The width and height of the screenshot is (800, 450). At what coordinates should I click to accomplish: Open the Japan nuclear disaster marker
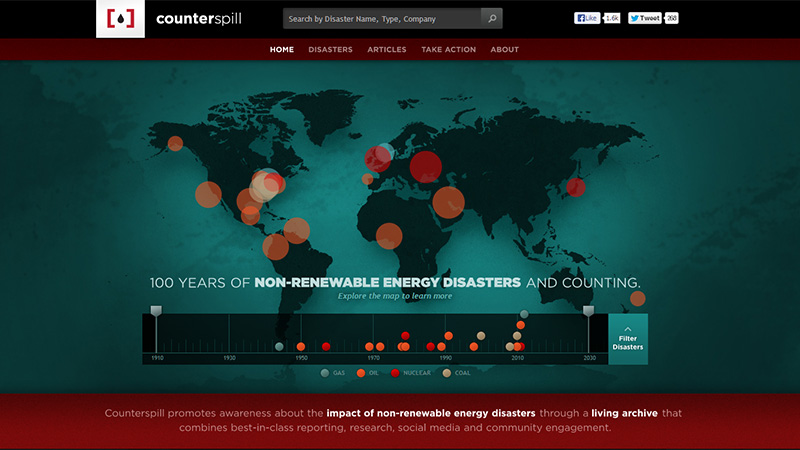point(576,187)
